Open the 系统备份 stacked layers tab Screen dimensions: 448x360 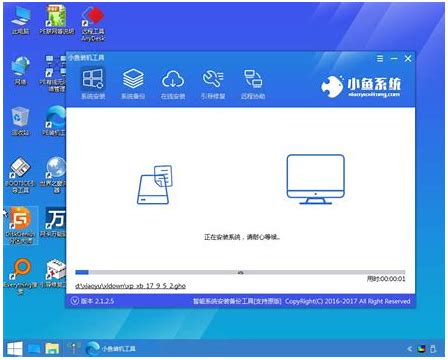click(x=133, y=84)
